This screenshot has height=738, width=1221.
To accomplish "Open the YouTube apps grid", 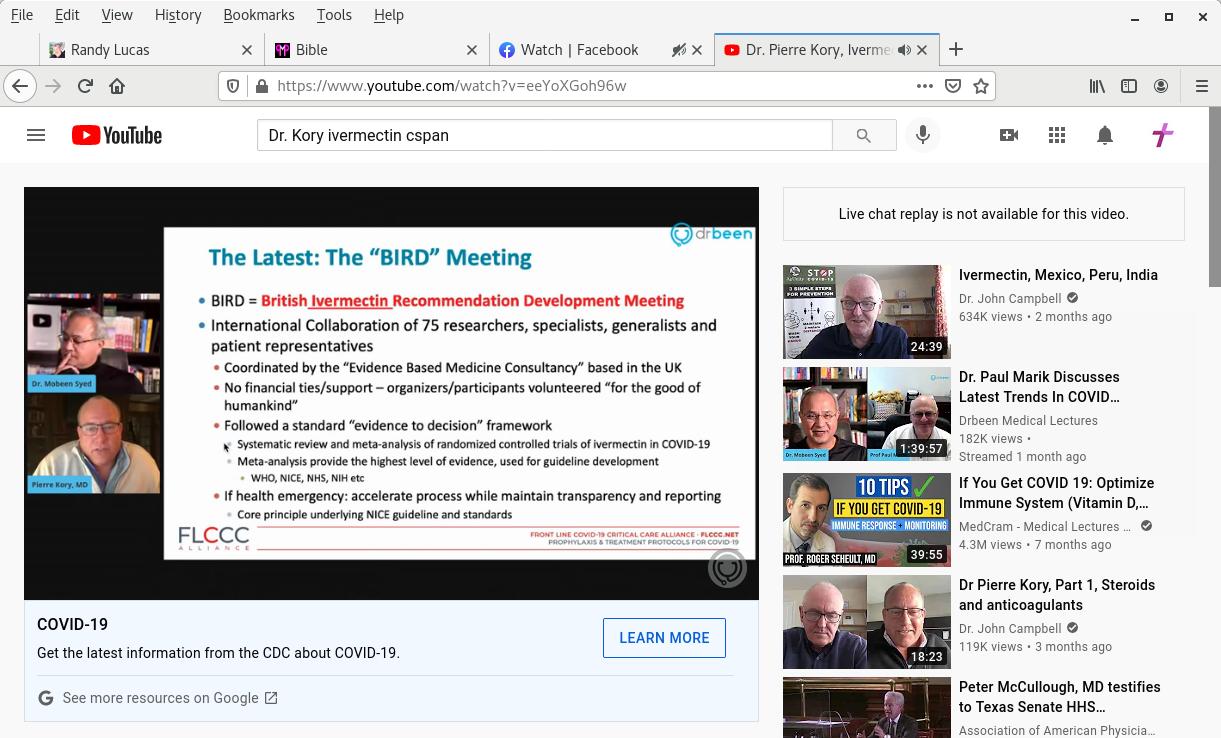I will [x=1057, y=135].
